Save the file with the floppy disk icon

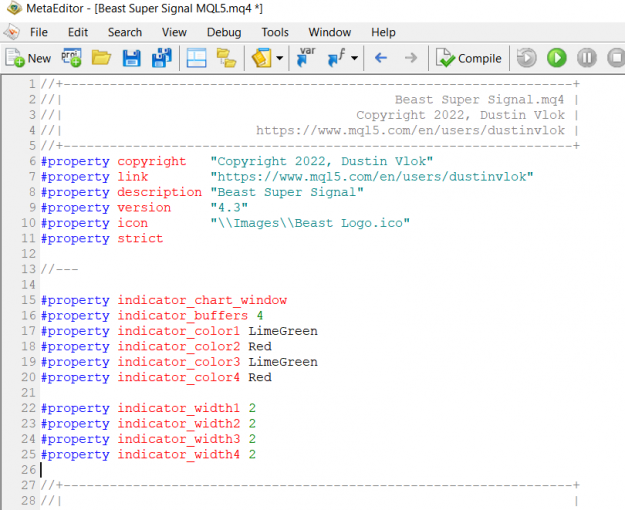click(x=132, y=58)
